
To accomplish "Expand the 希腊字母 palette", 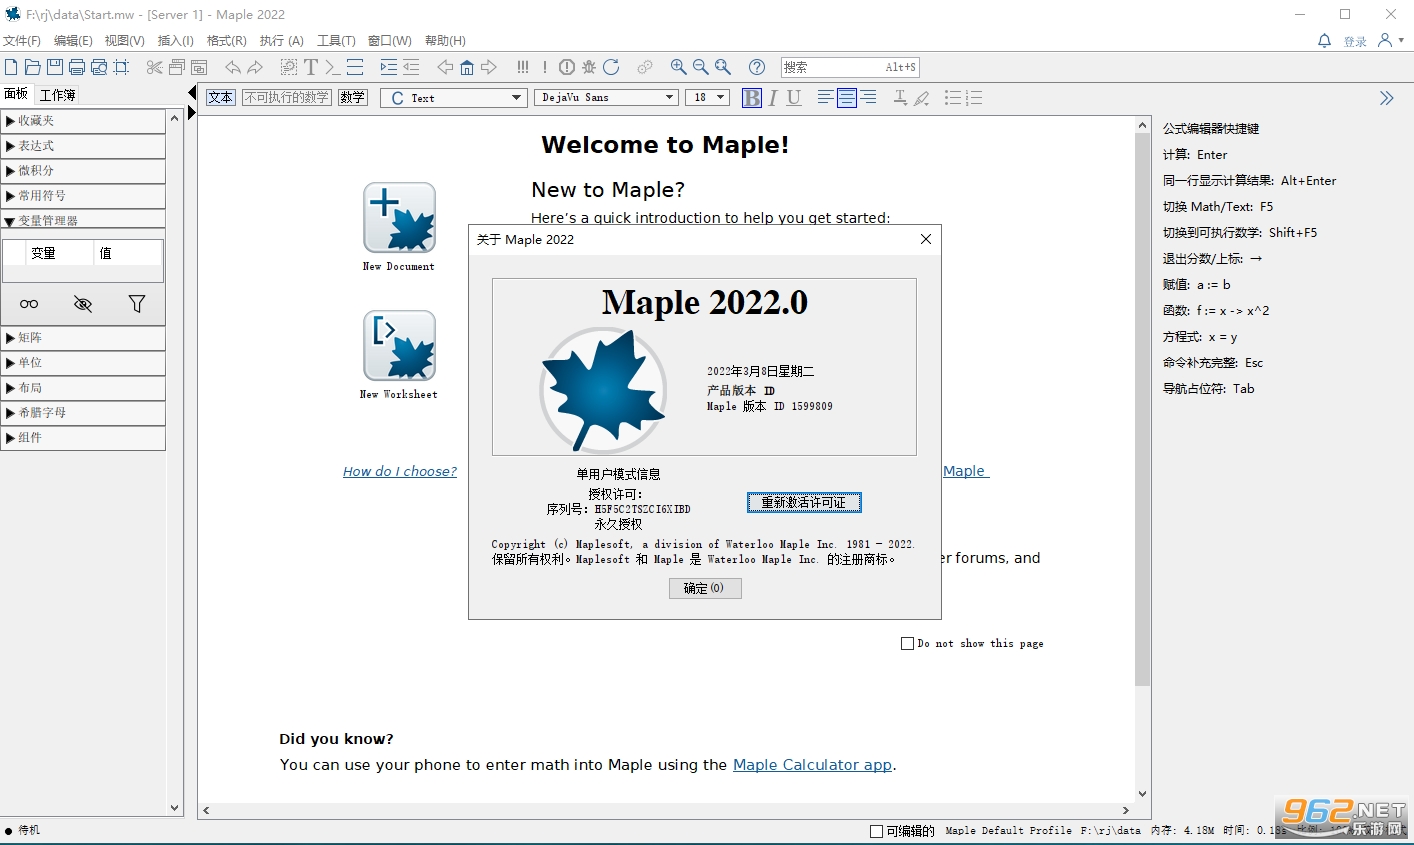I will coord(83,412).
